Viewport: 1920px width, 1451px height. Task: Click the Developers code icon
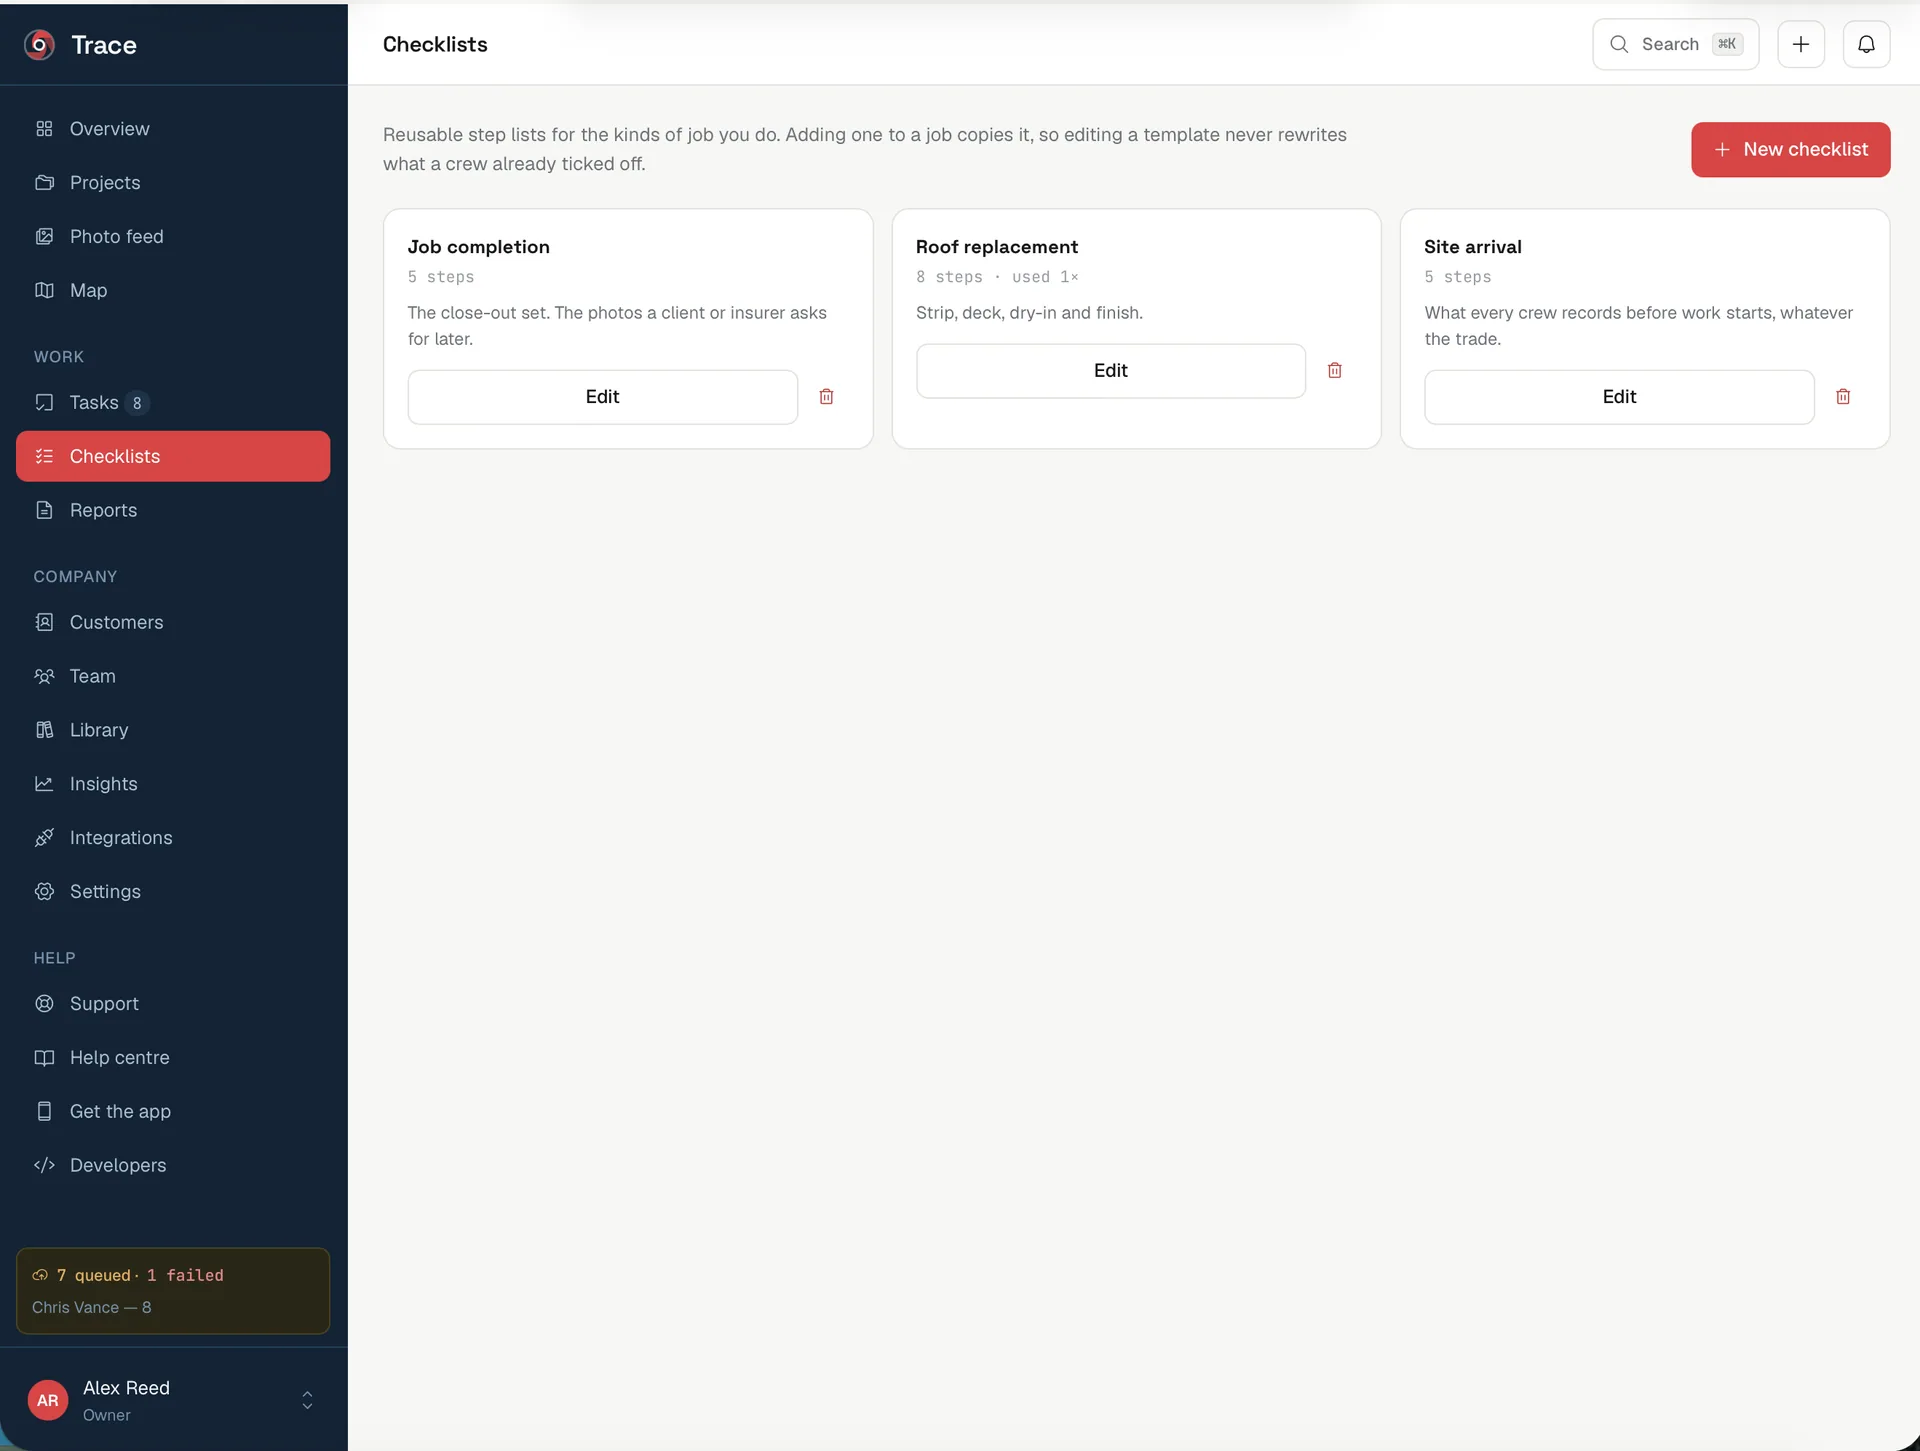point(44,1166)
